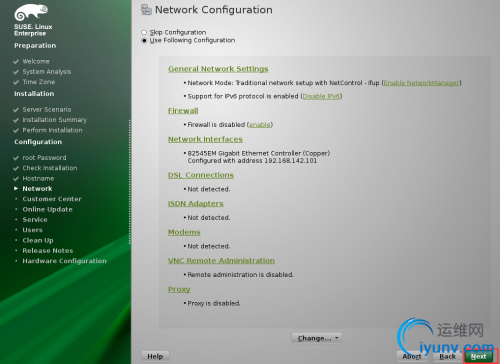Open the Network Interfaces heading link
Screen dimensions: 500x364
click(x=205, y=139)
